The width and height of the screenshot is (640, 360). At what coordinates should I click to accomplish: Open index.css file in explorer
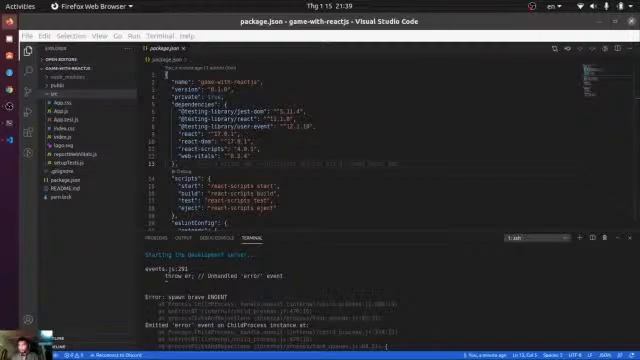coord(64,129)
